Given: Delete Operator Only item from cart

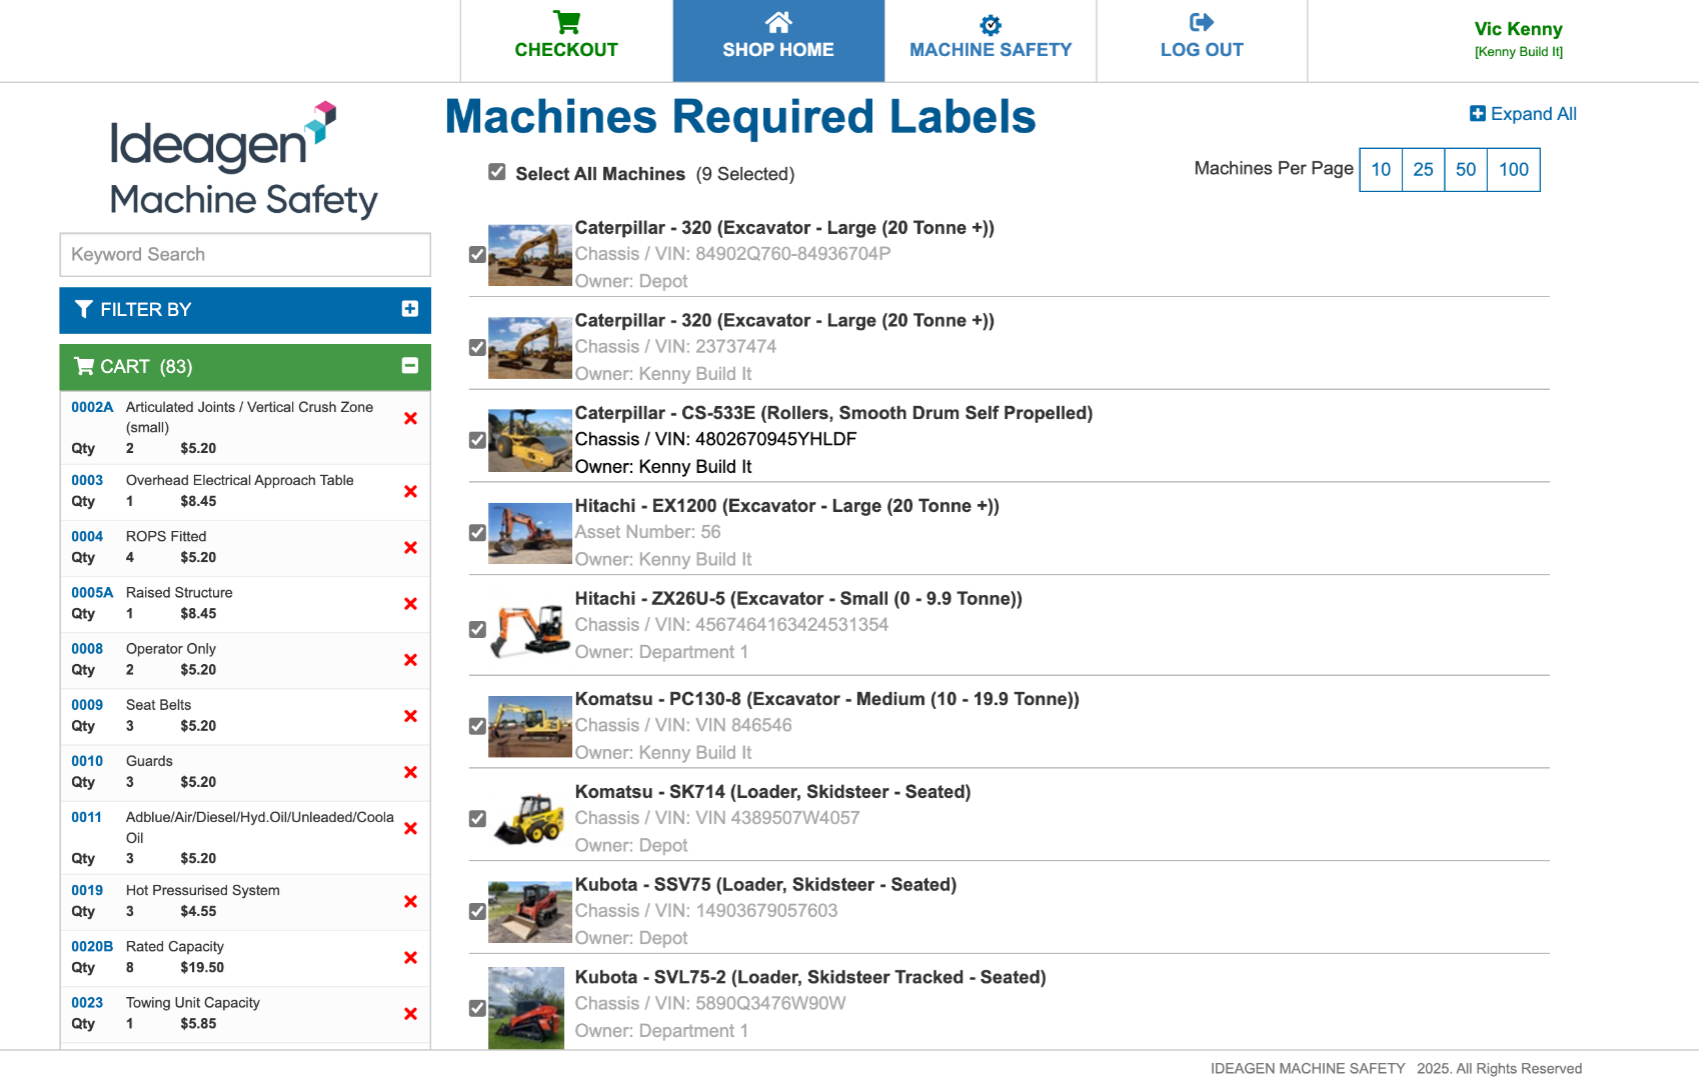Looking at the screenshot, I should (x=410, y=659).
